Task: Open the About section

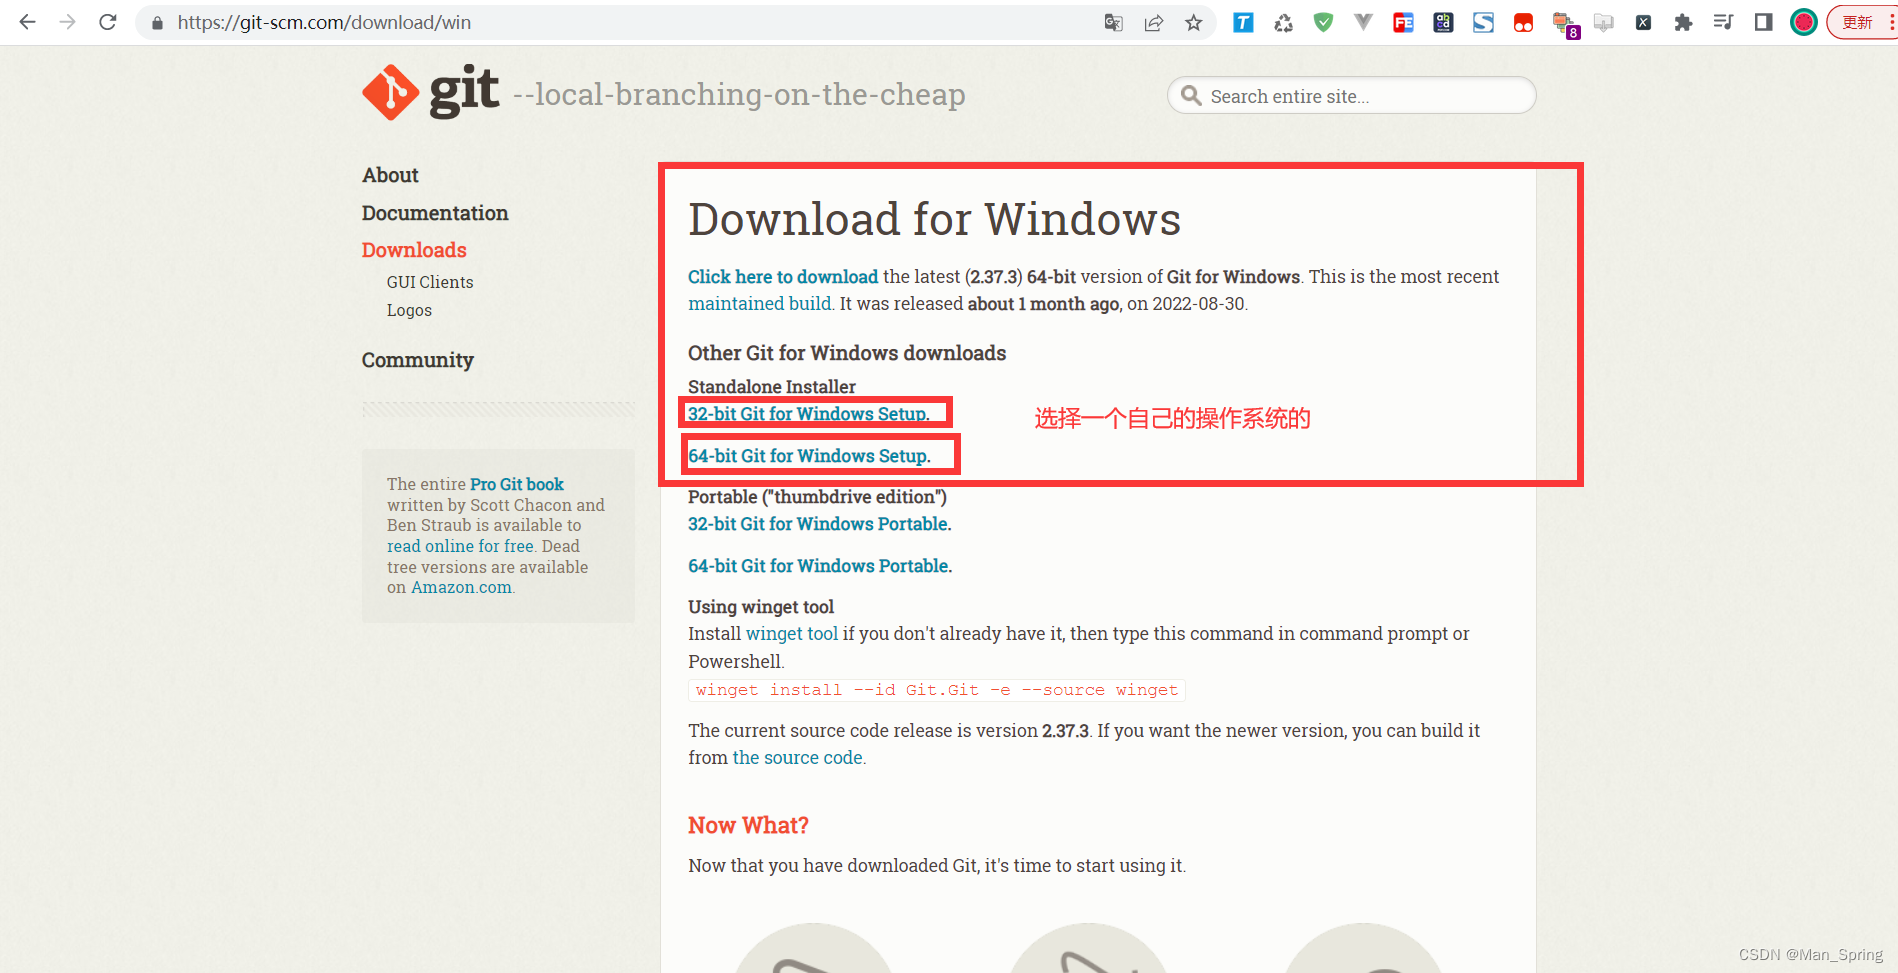Action: point(390,175)
